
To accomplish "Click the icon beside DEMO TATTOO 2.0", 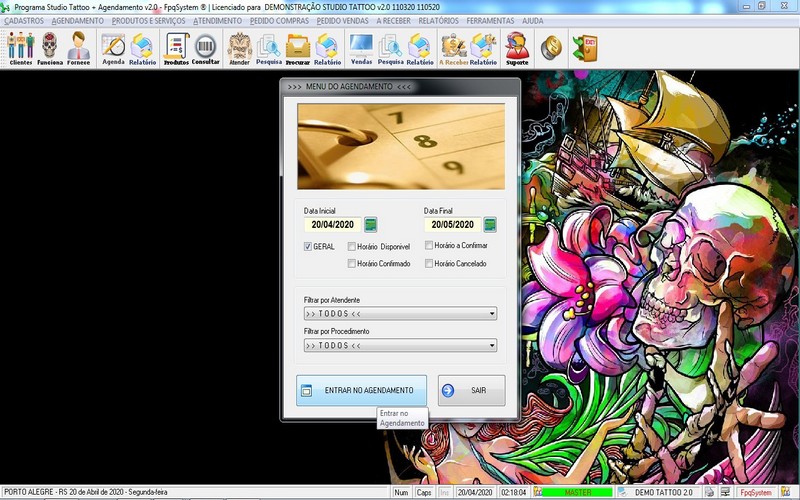I will tap(622, 492).
